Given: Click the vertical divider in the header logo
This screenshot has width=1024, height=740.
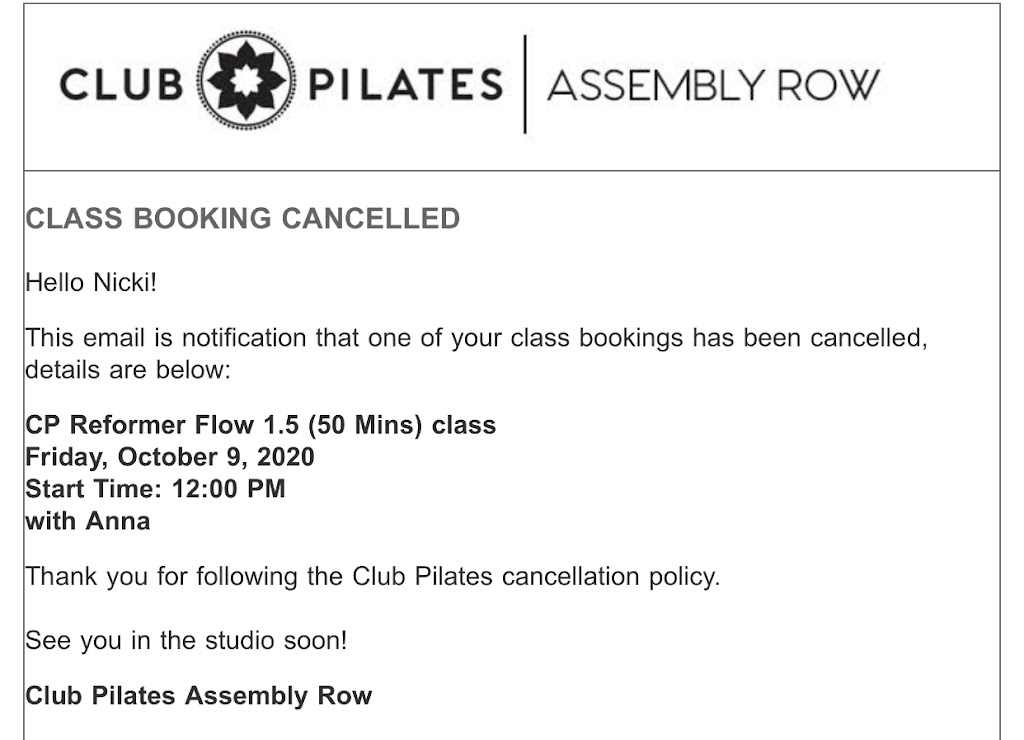Looking at the screenshot, I should 525,84.
